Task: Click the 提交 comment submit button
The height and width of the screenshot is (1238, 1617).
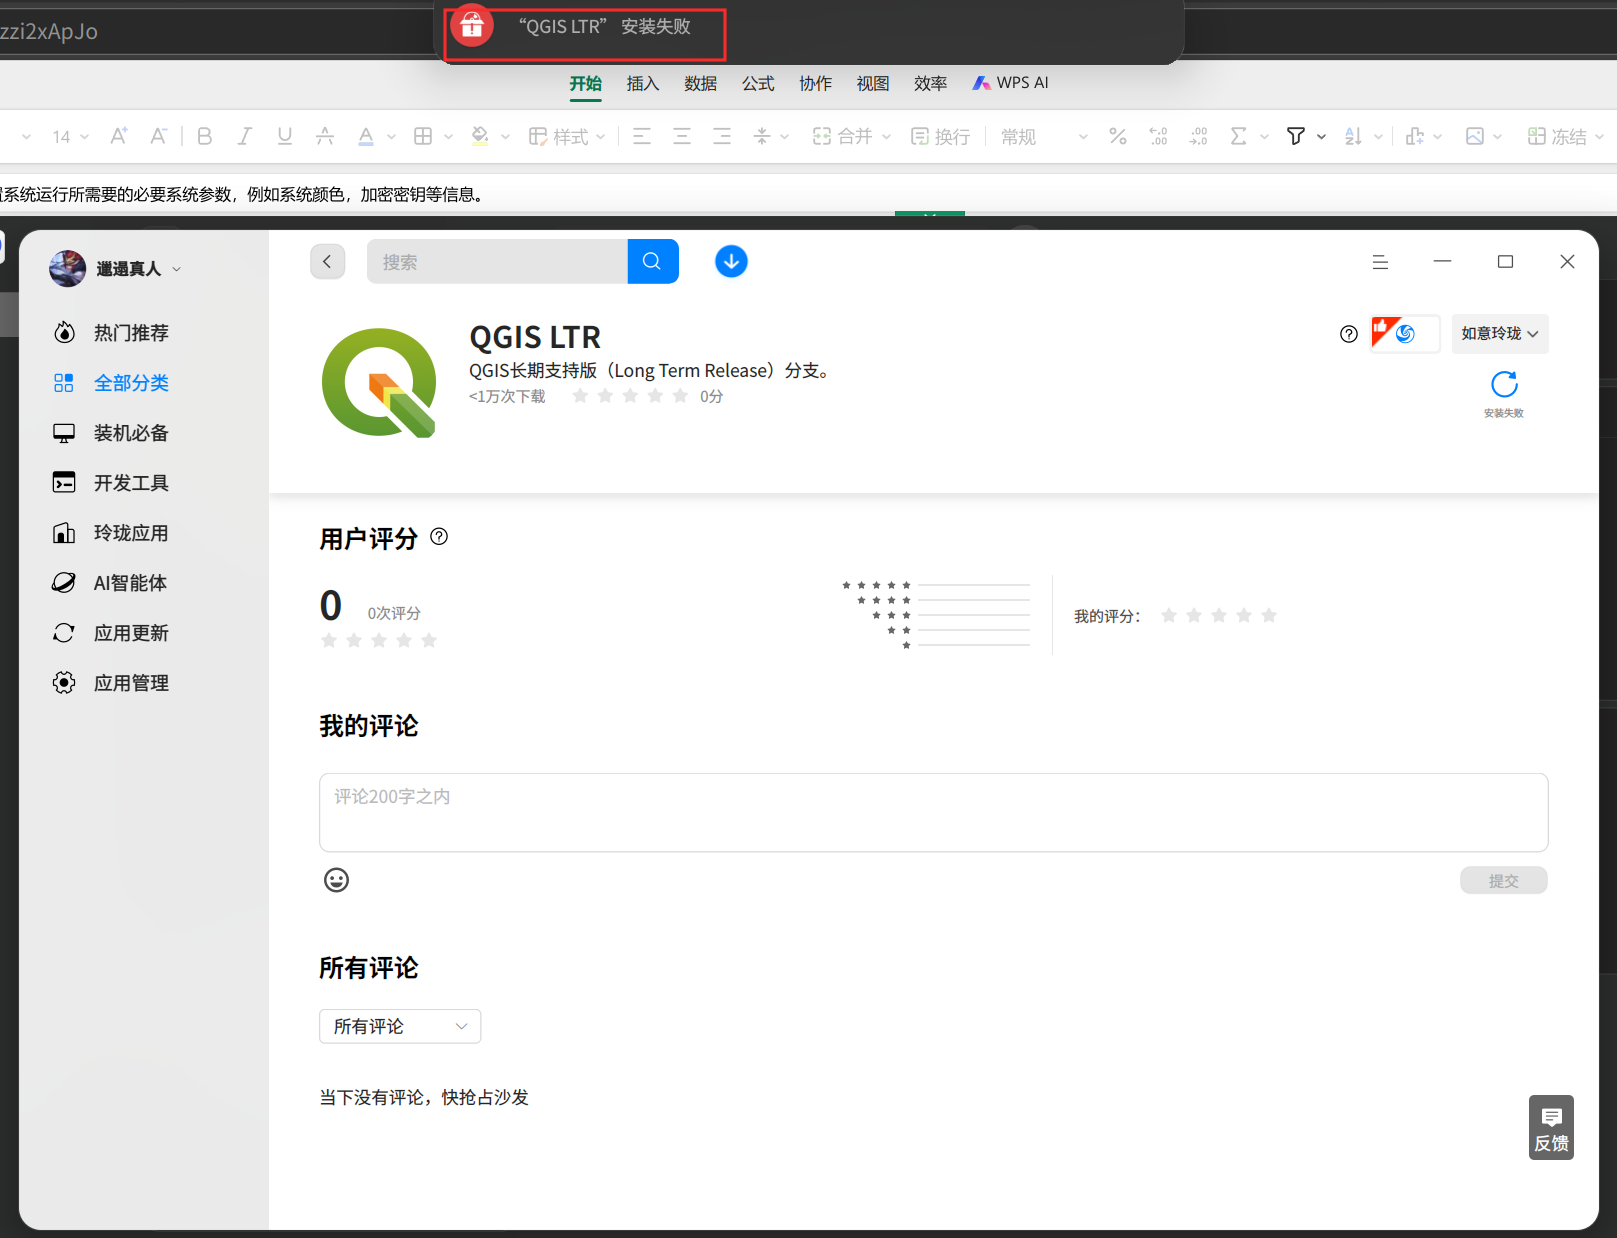Action: click(x=1504, y=880)
